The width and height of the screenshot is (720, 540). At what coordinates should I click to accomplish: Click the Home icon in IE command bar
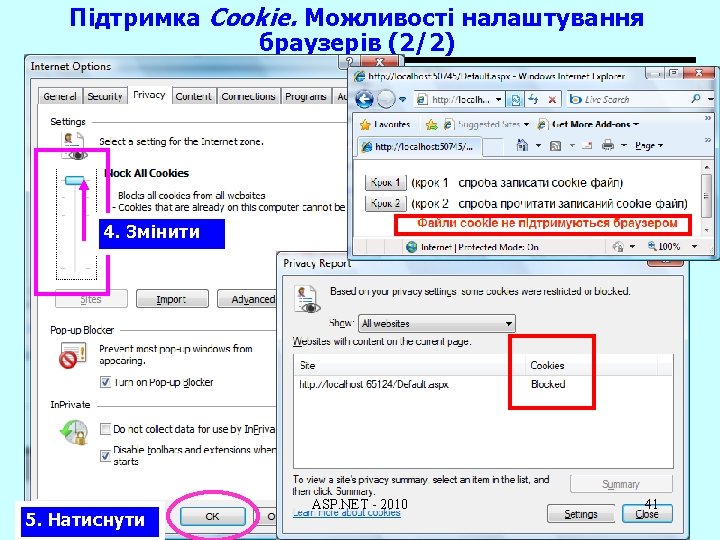coord(522,146)
